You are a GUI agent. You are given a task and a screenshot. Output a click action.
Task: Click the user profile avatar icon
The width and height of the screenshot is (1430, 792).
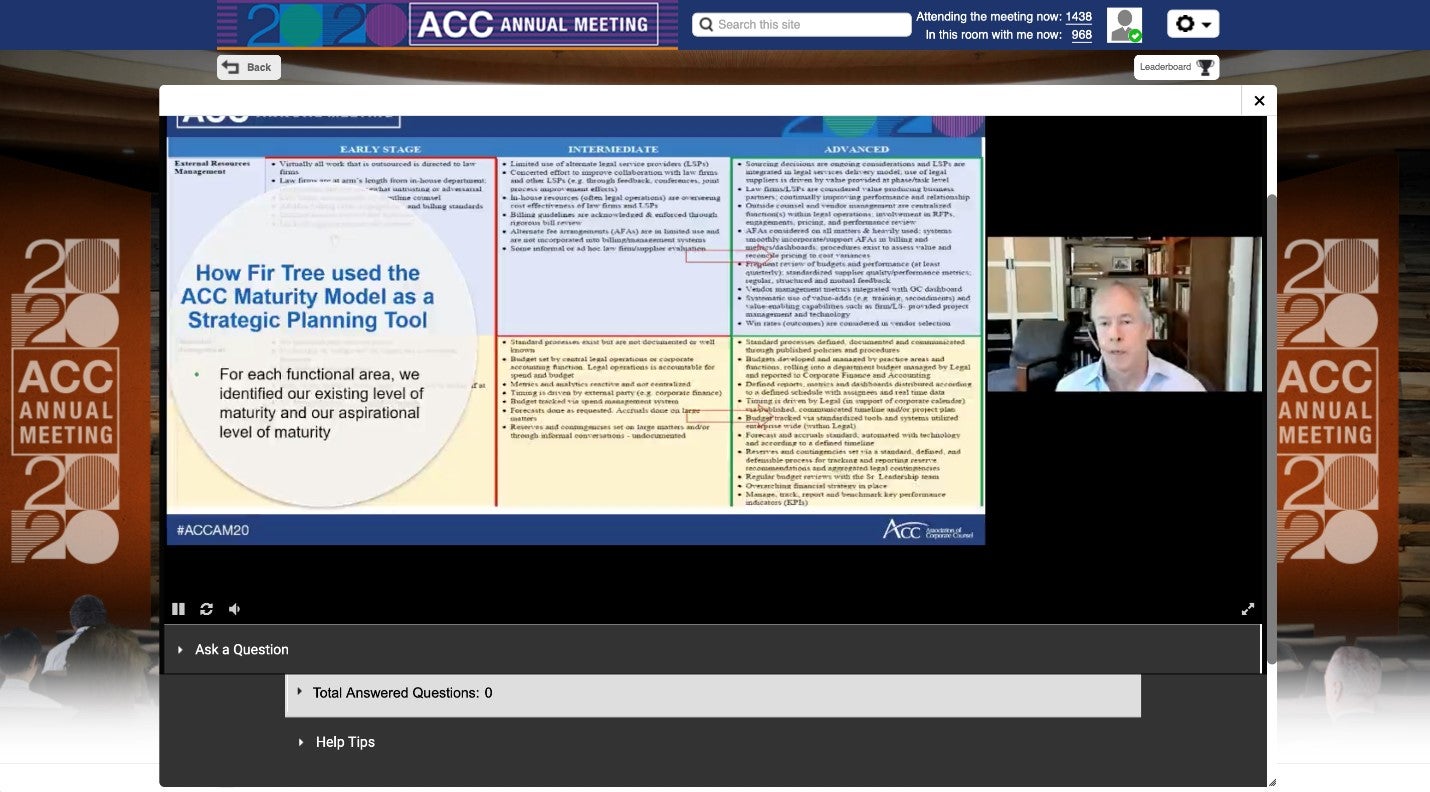pos(1125,25)
